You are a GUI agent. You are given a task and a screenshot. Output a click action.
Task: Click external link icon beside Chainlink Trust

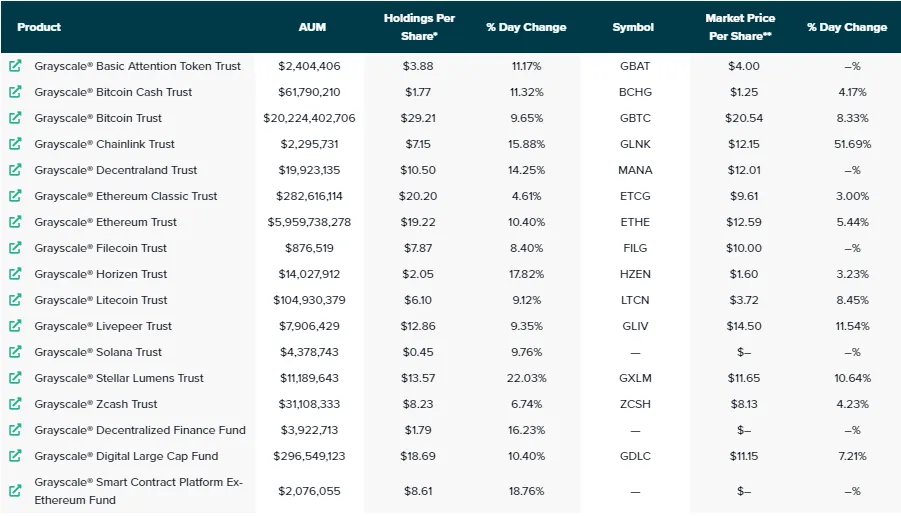pyautogui.click(x=16, y=144)
